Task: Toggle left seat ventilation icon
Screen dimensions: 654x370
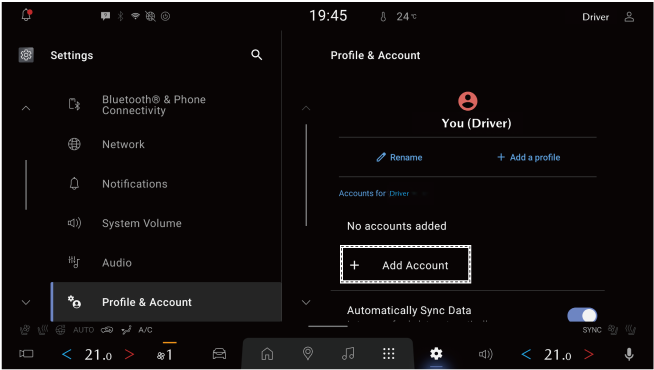Action: click(x=25, y=330)
